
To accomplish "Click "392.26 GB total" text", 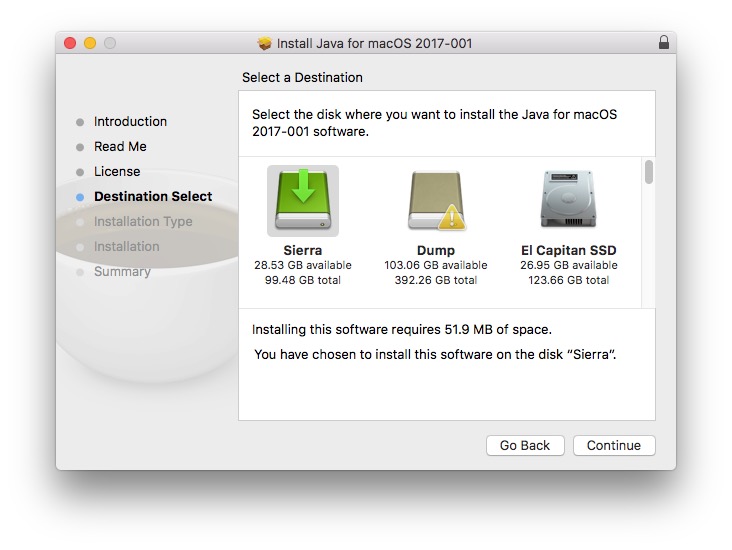I will pyautogui.click(x=436, y=280).
